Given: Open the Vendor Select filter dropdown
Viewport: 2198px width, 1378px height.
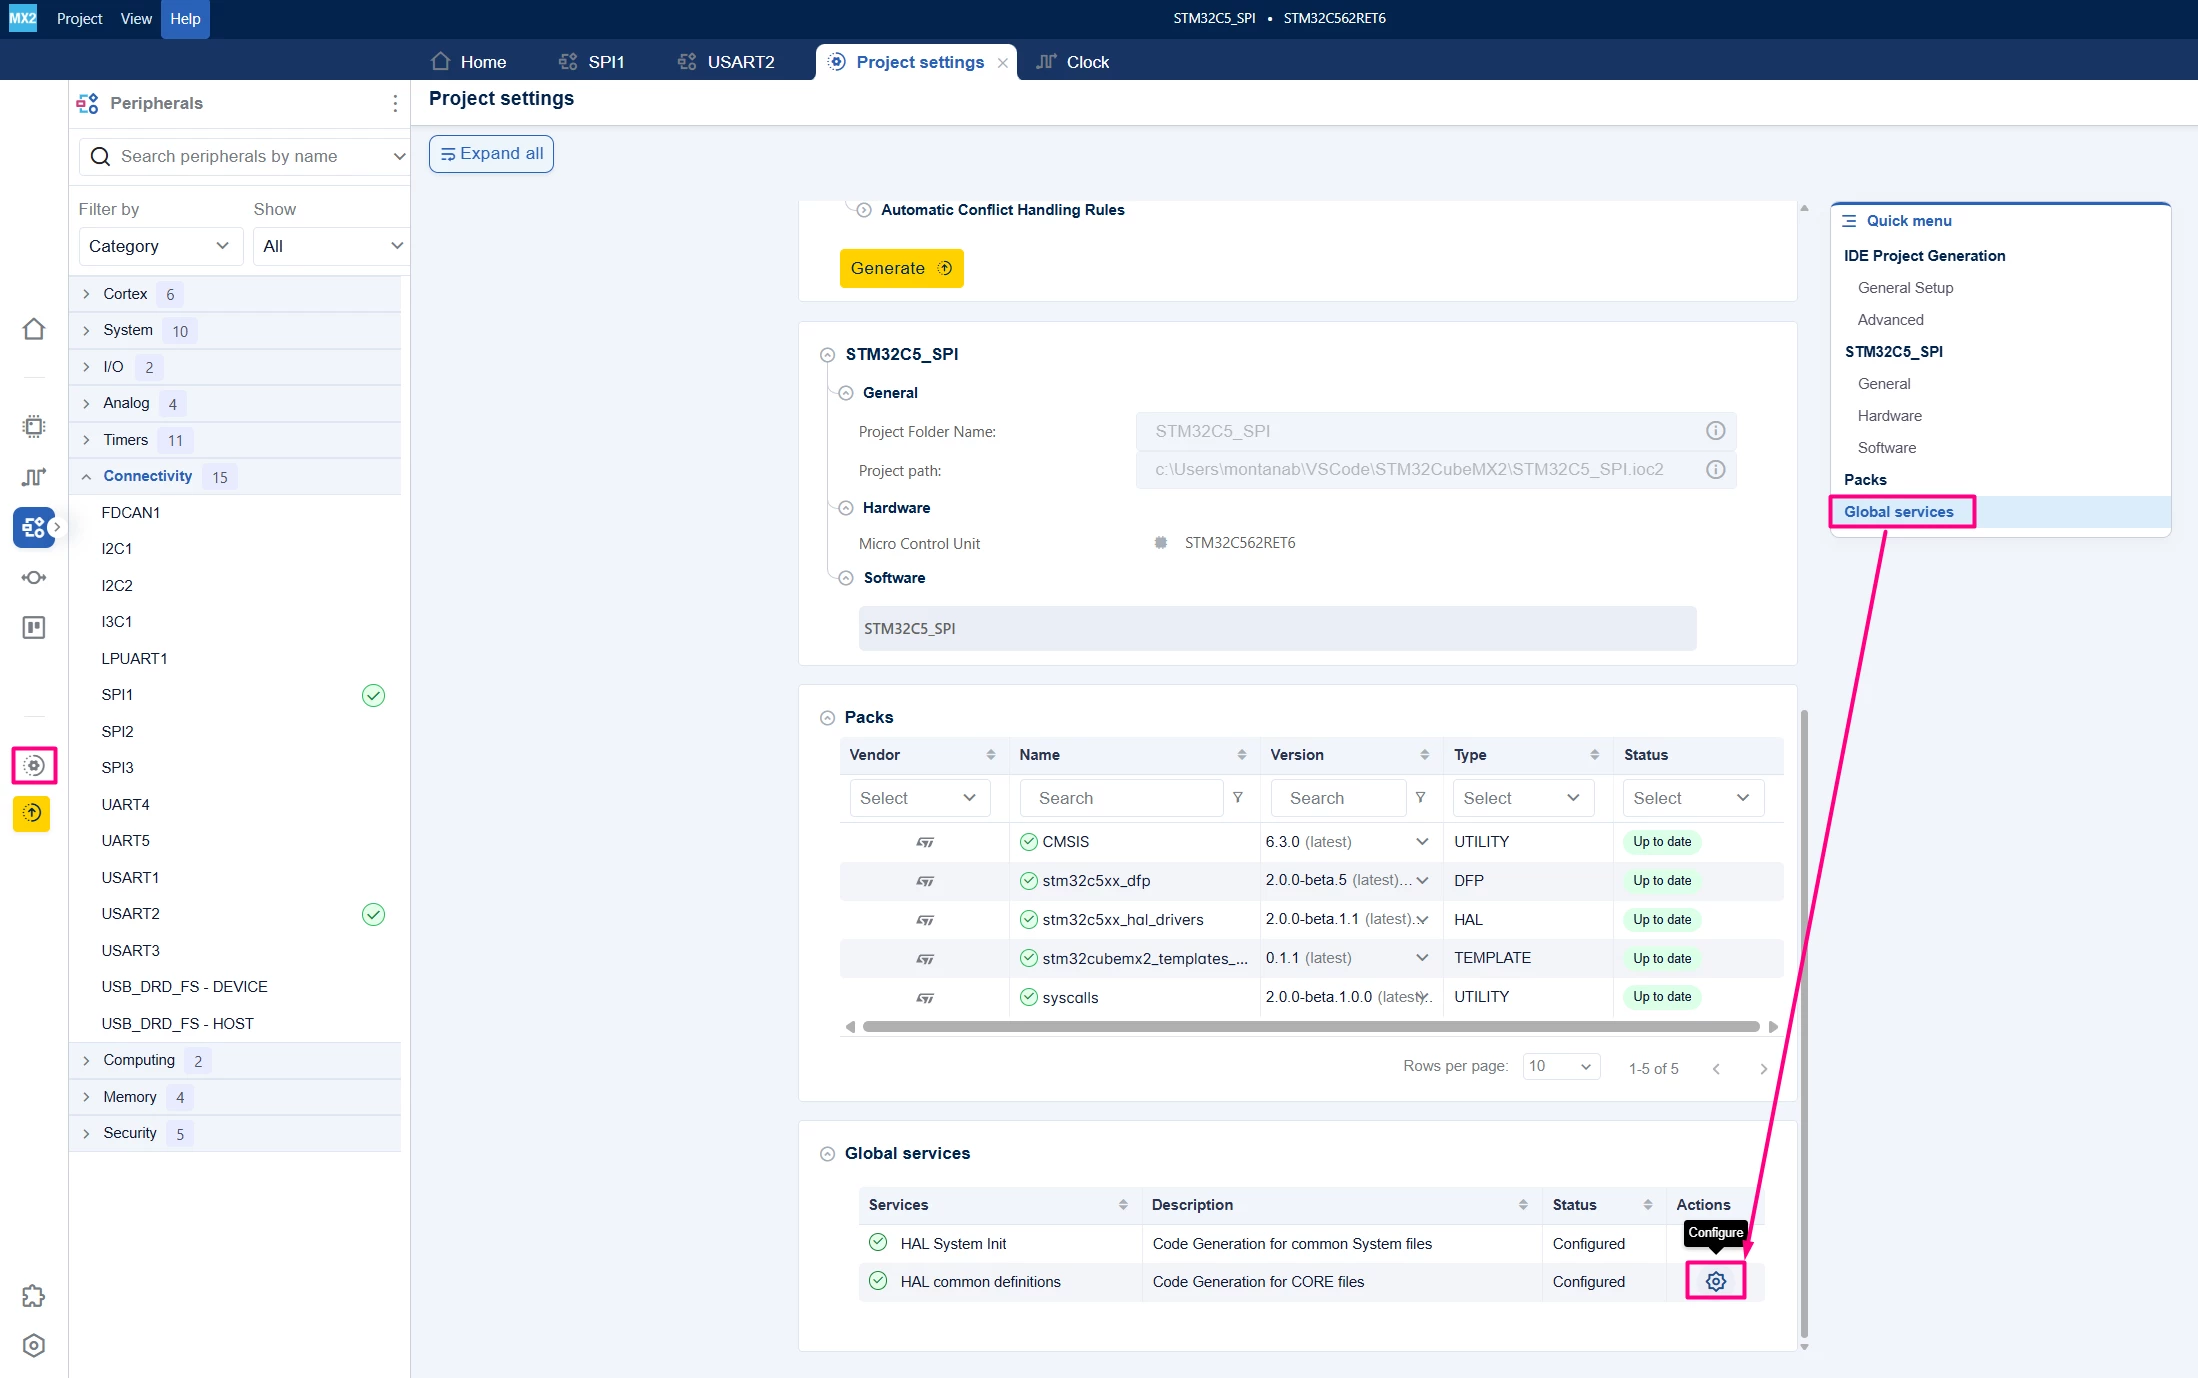Looking at the screenshot, I should click(919, 798).
